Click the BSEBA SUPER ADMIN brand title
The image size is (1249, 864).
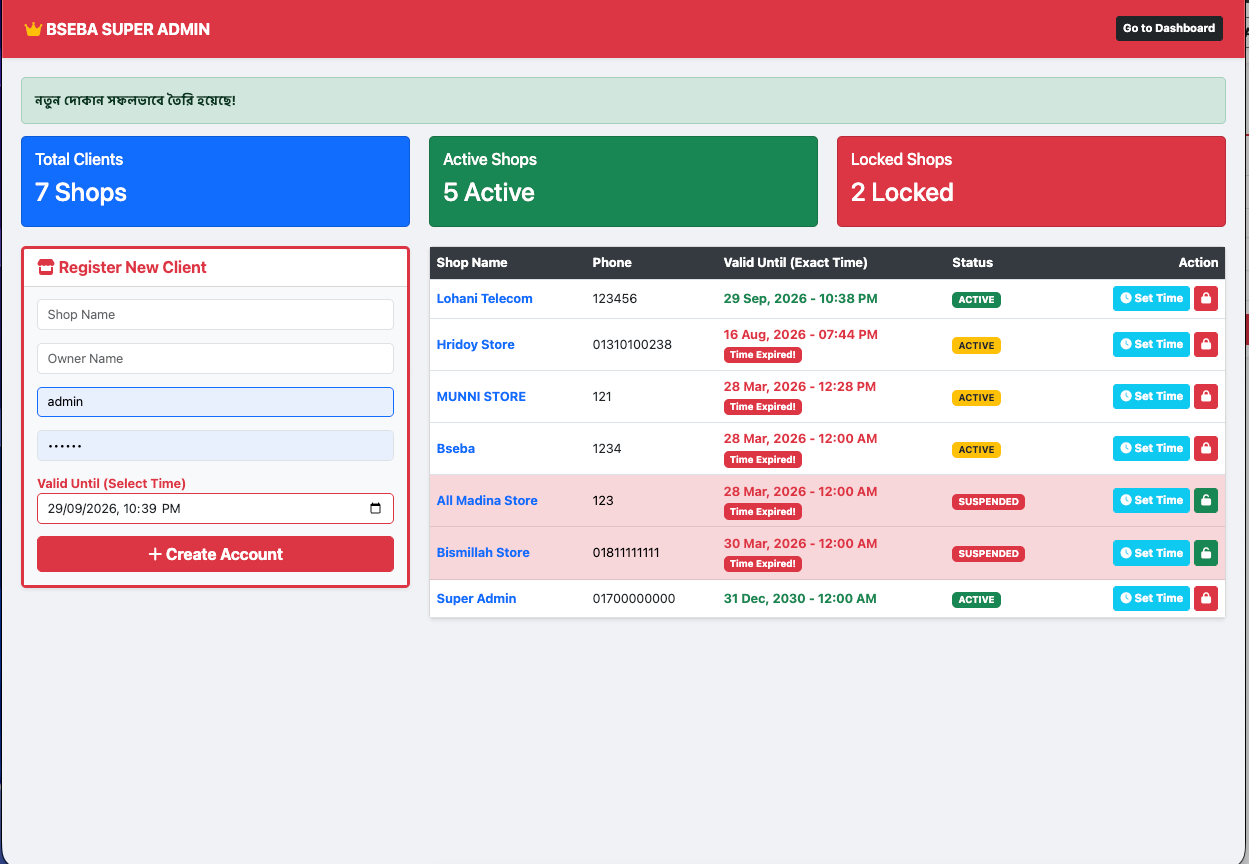click(128, 29)
